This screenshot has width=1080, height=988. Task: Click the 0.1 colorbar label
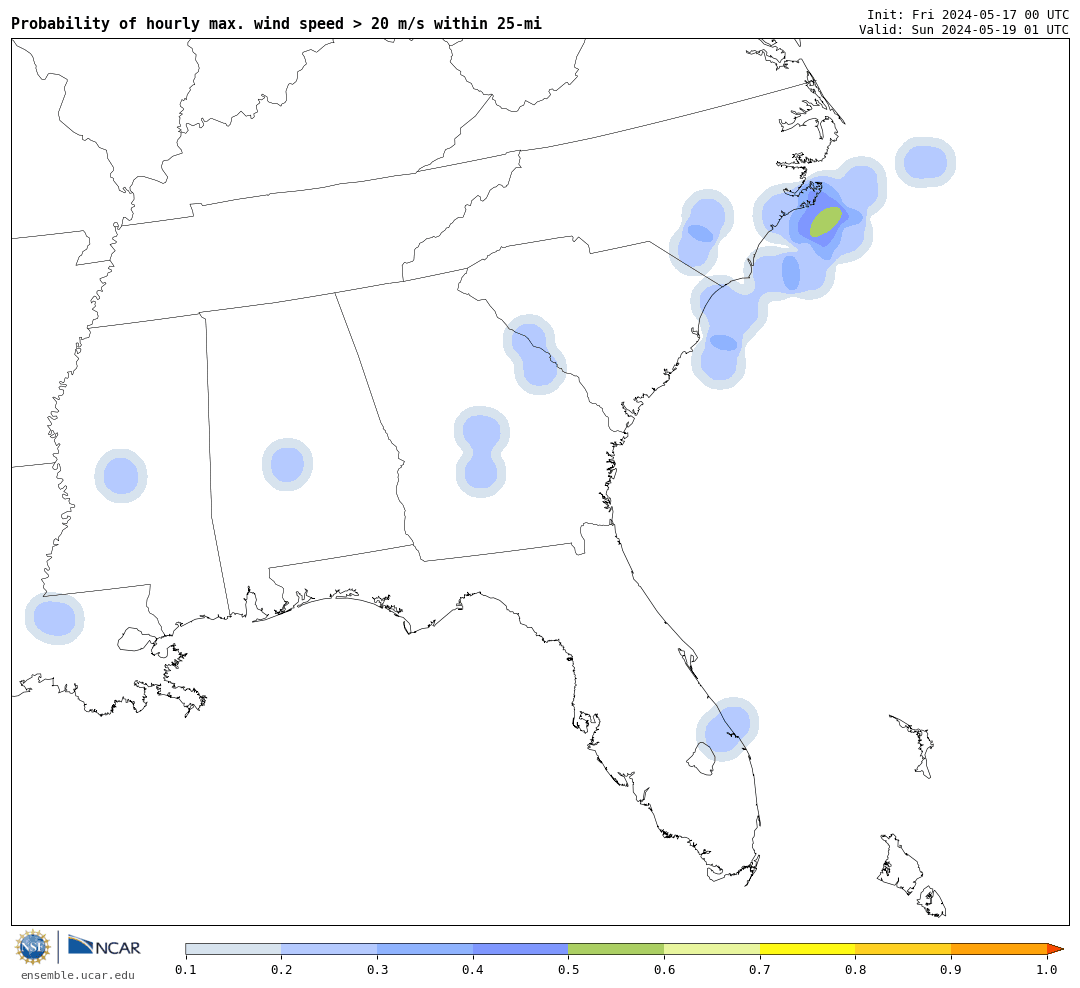(x=186, y=970)
